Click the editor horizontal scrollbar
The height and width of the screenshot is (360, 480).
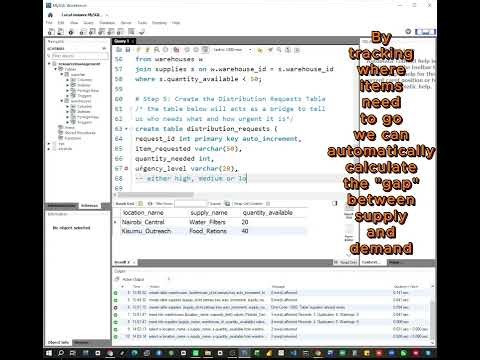pos(155,195)
